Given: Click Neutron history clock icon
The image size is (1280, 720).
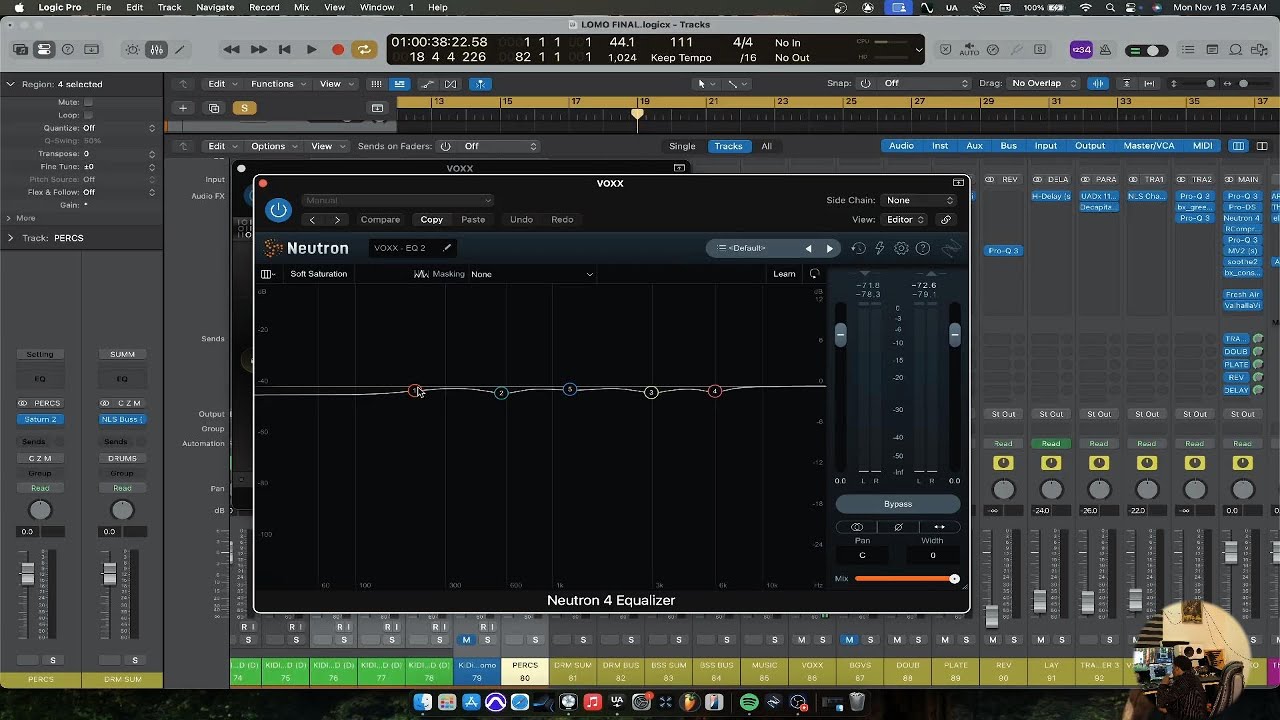Looking at the screenshot, I should click(x=858, y=248).
